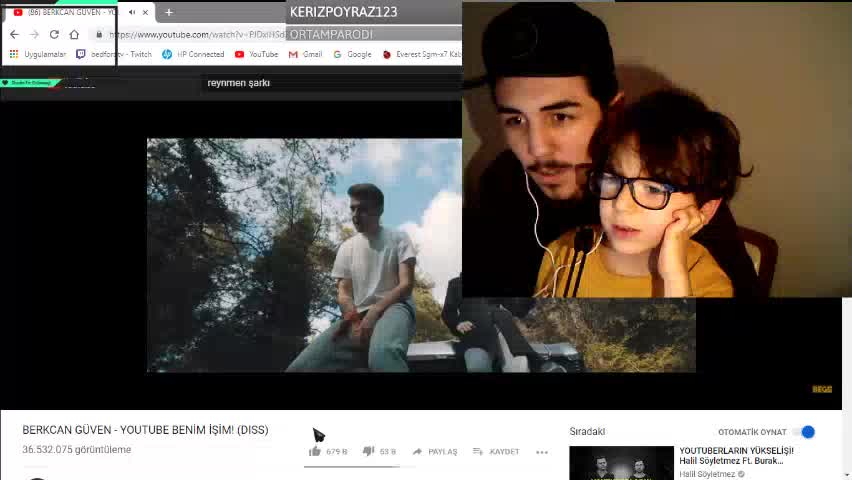The image size is (852, 480).
Task: Open the Everest Sgm-x7 bookmark
Action: coord(422,54)
